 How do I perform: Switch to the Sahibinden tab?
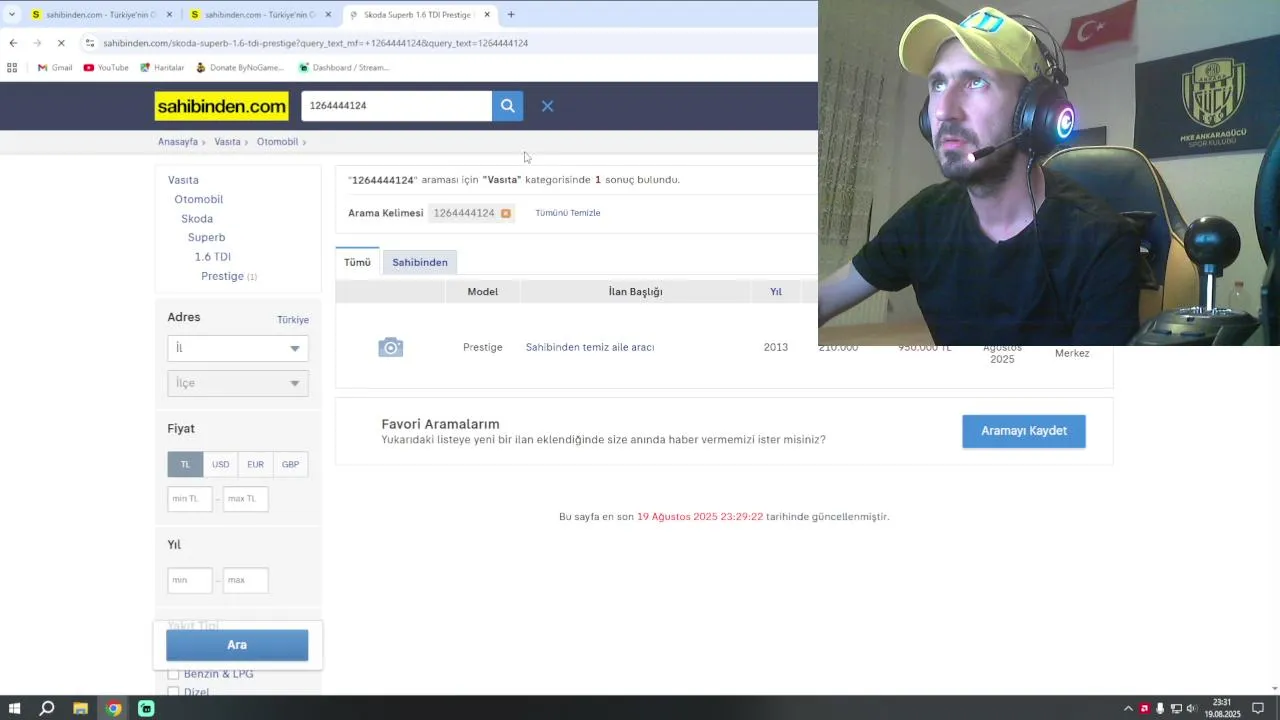[x=420, y=262]
